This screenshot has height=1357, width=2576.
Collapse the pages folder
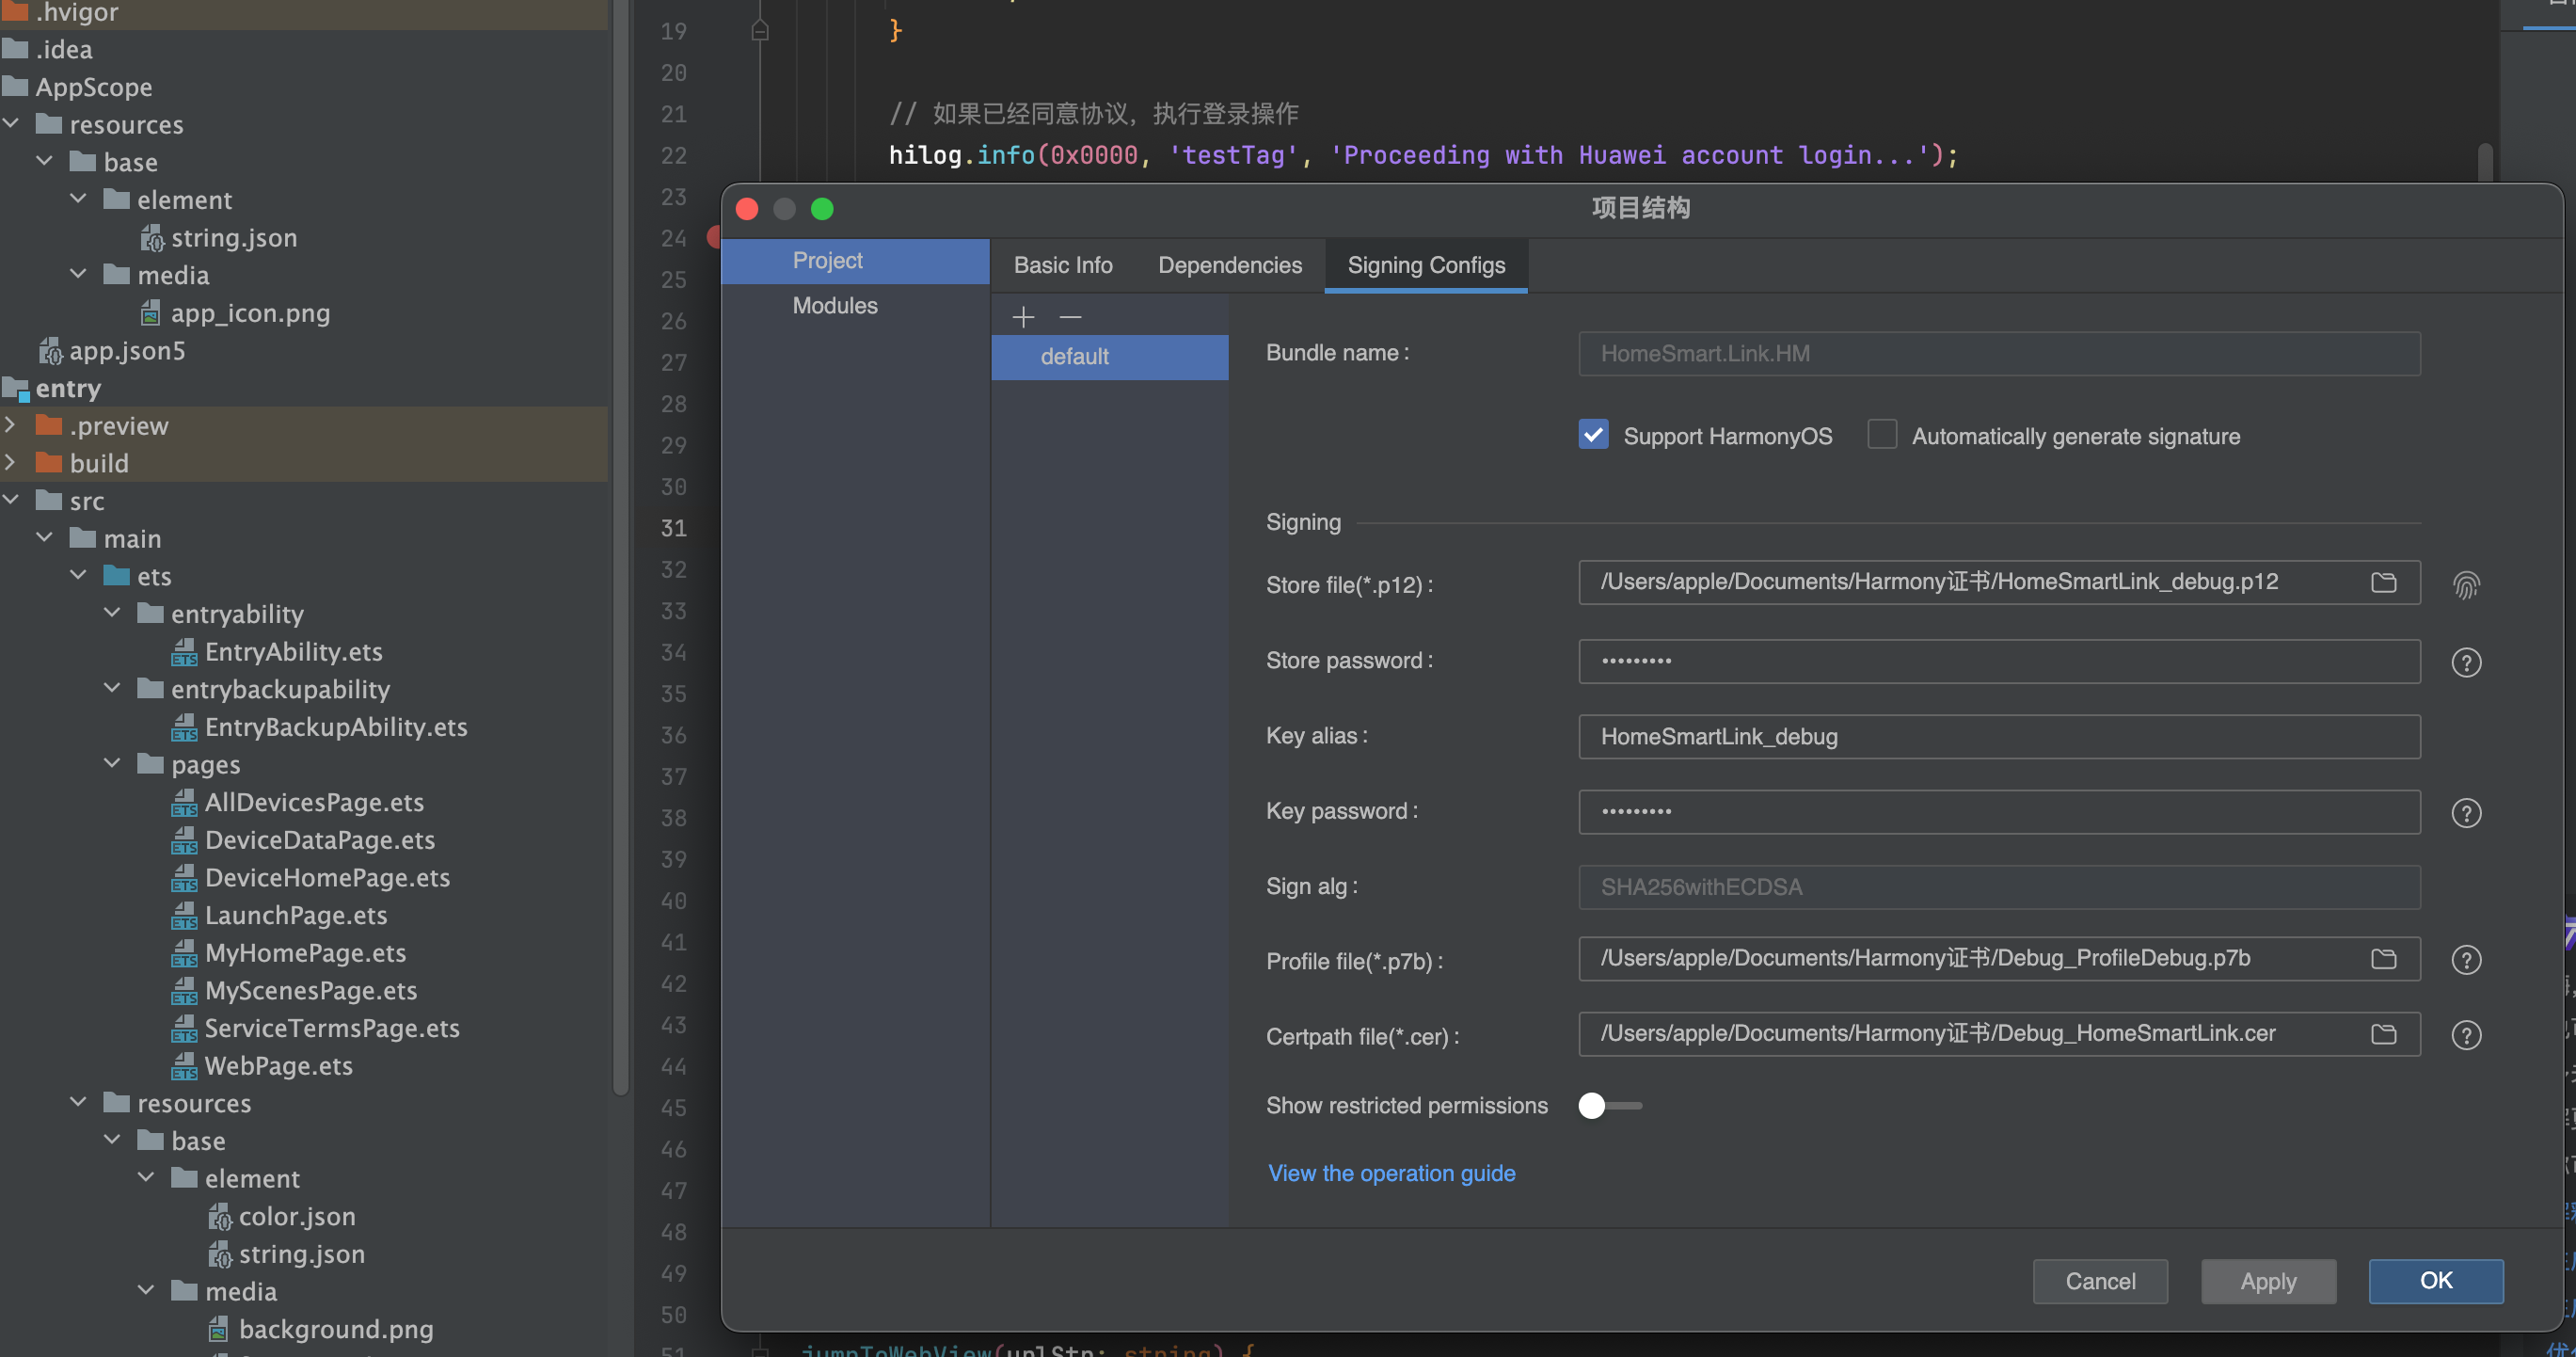113,763
